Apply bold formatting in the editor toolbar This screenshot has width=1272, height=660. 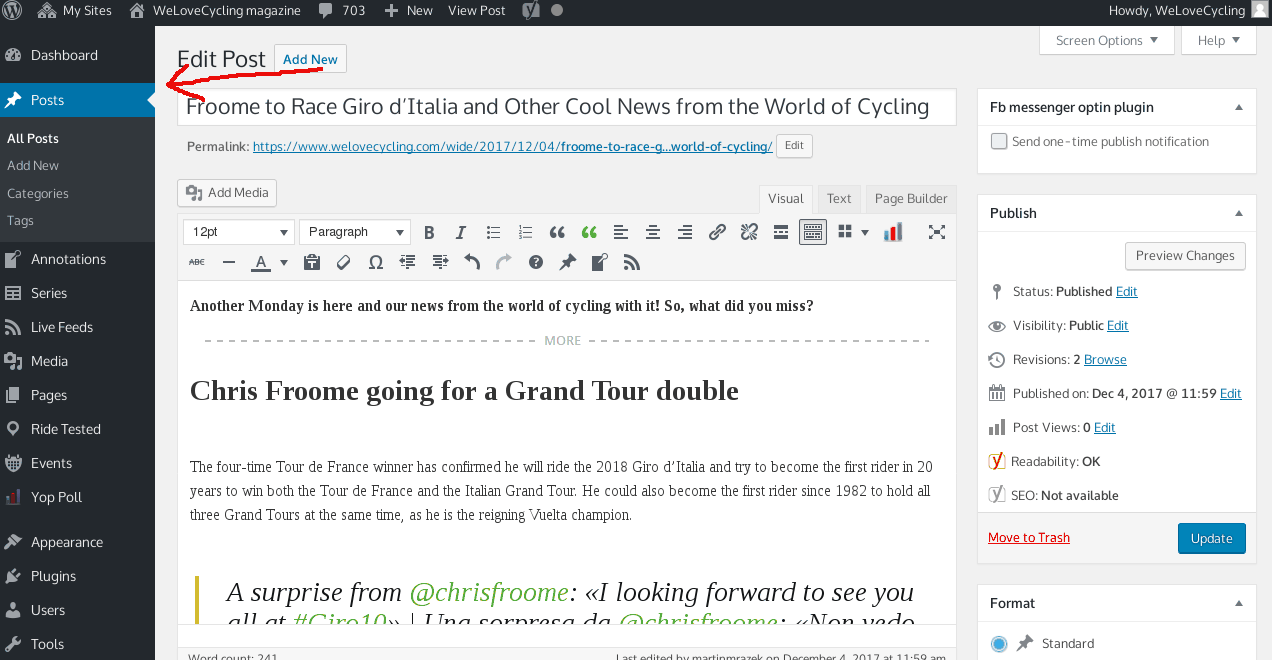429,232
